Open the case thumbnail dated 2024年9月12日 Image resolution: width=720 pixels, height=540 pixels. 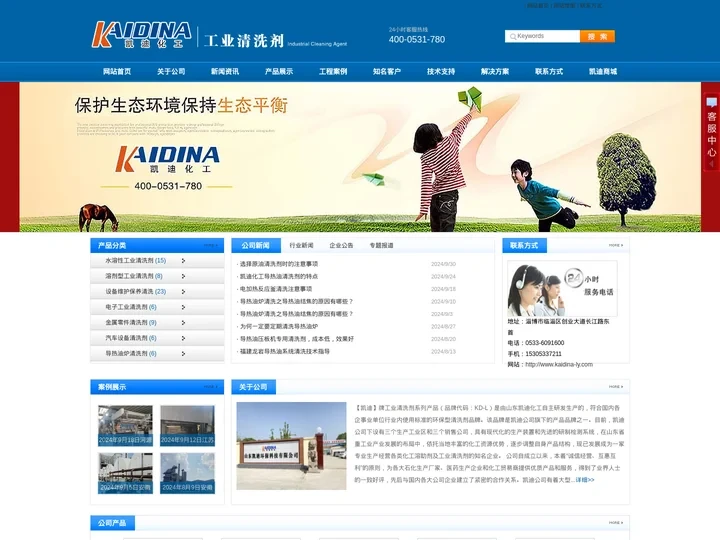(187, 426)
